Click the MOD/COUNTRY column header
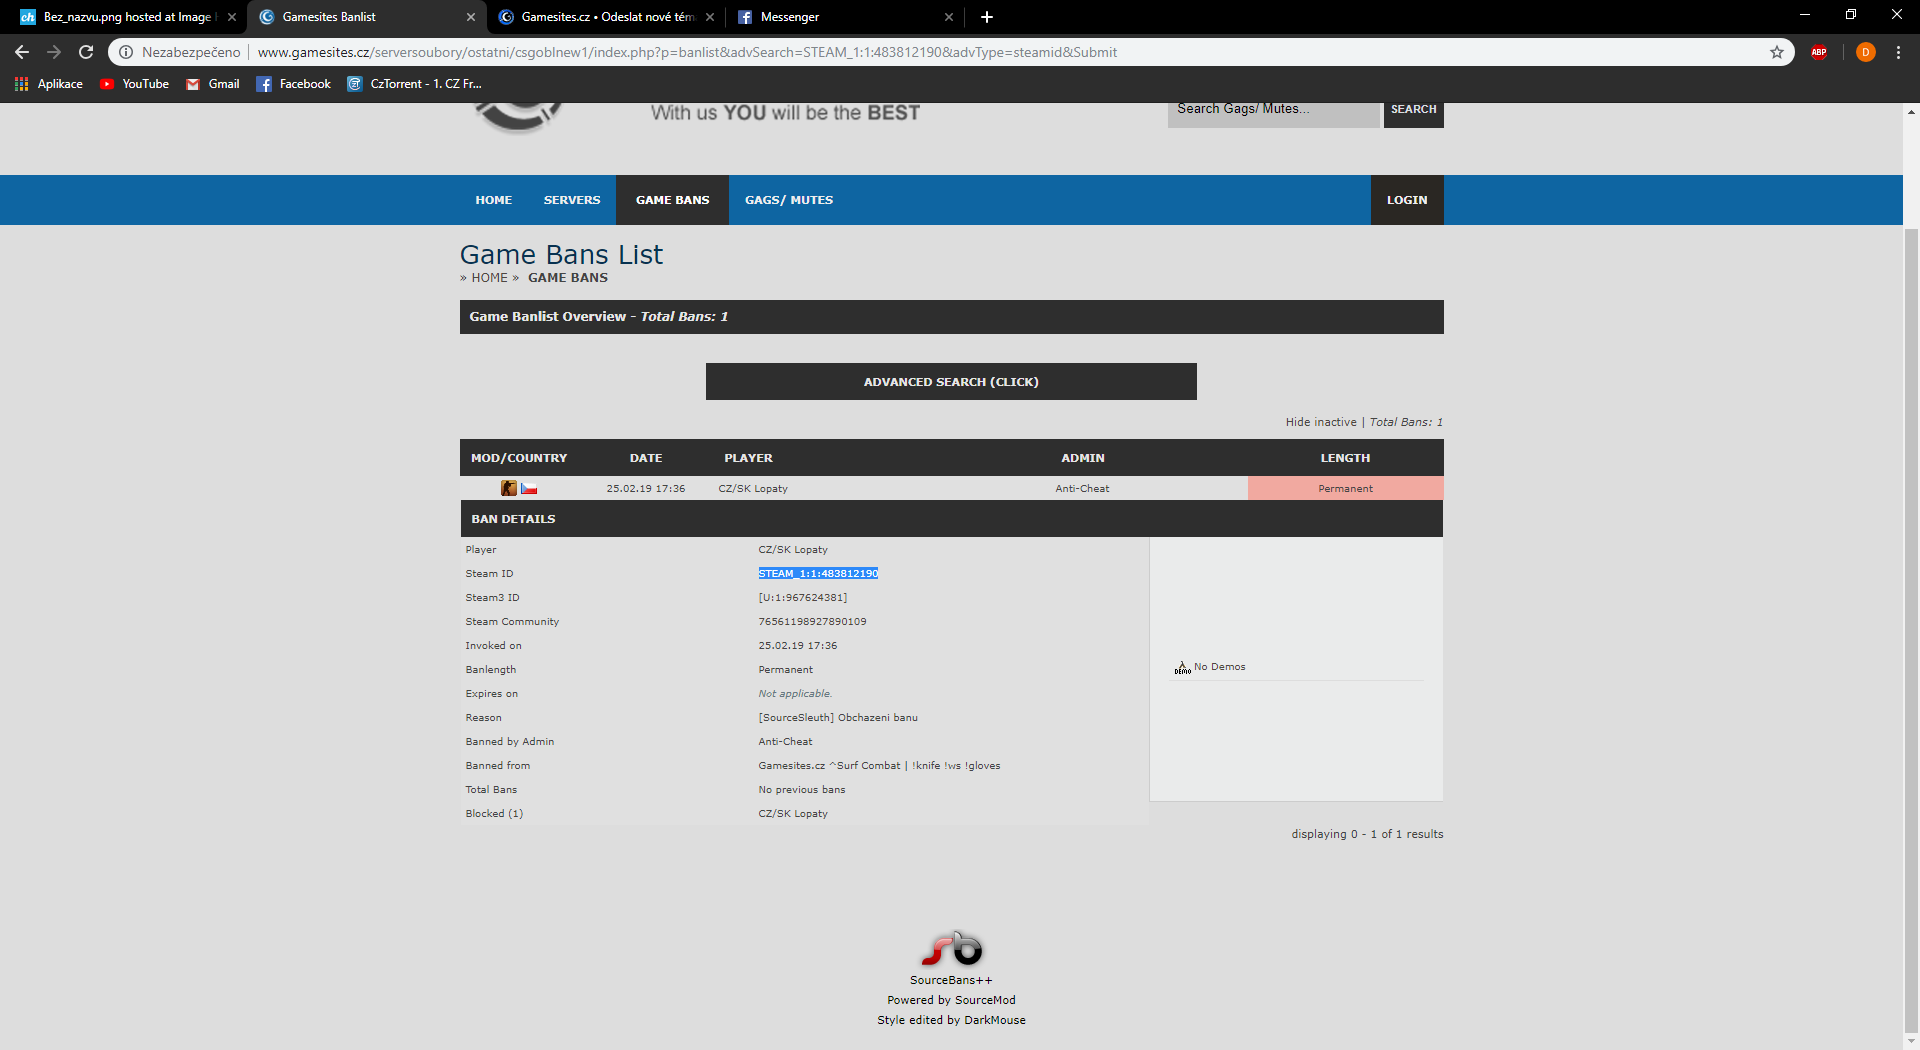This screenshot has width=1920, height=1050. (x=519, y=458)
